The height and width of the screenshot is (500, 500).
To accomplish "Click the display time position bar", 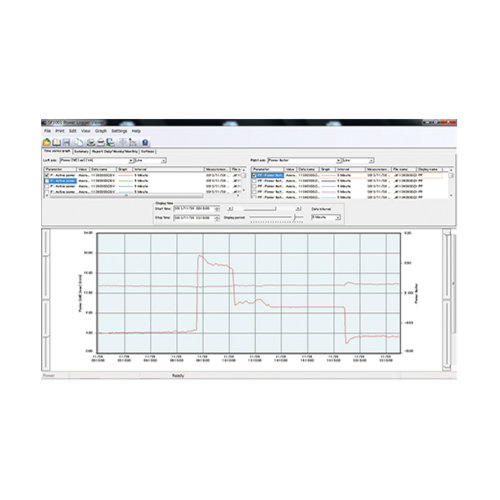I will pos(260,209).
